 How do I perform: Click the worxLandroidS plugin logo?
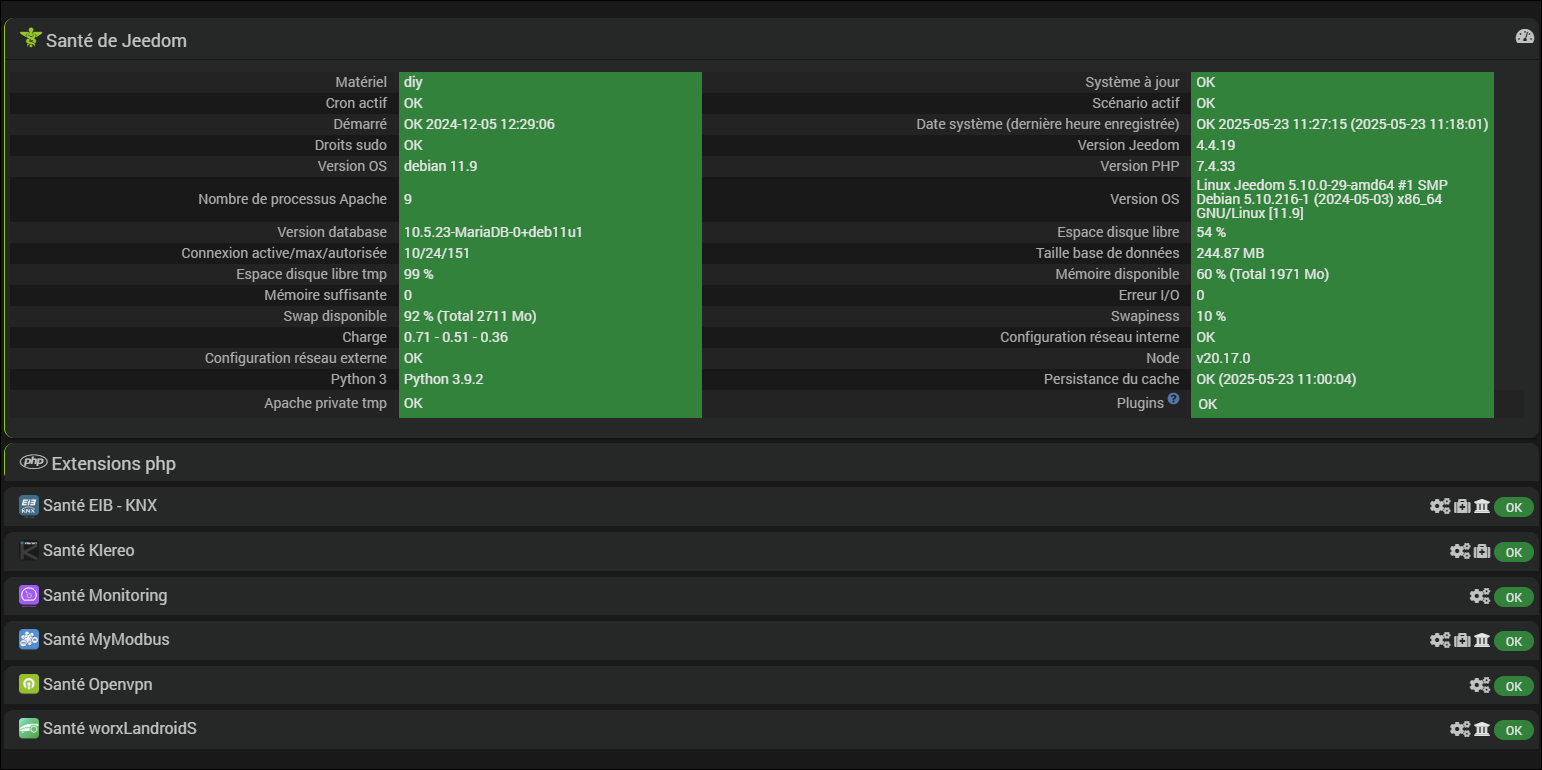click(x=29, y=729)
